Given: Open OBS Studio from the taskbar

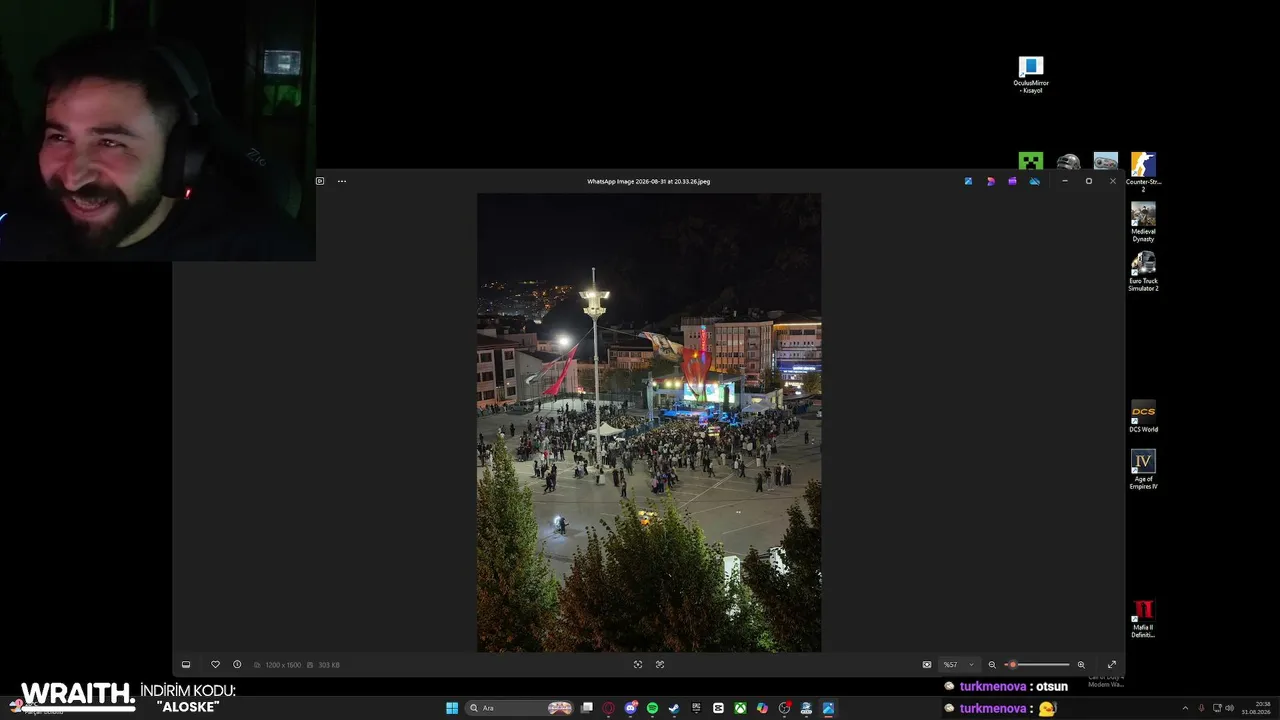Looking at the screenshot, I should [x=784, y=708].
